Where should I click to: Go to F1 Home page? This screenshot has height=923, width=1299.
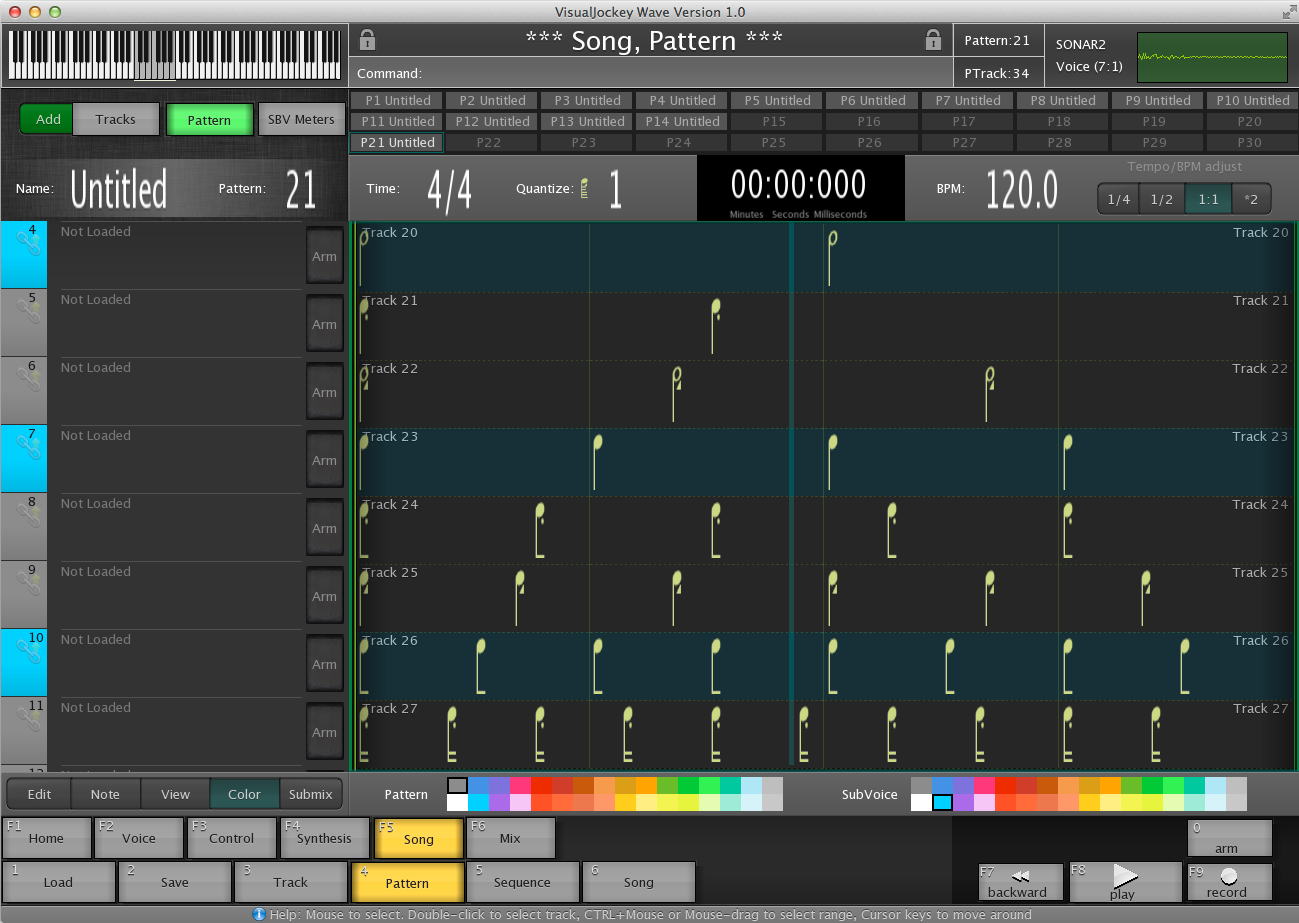[46, 838]
